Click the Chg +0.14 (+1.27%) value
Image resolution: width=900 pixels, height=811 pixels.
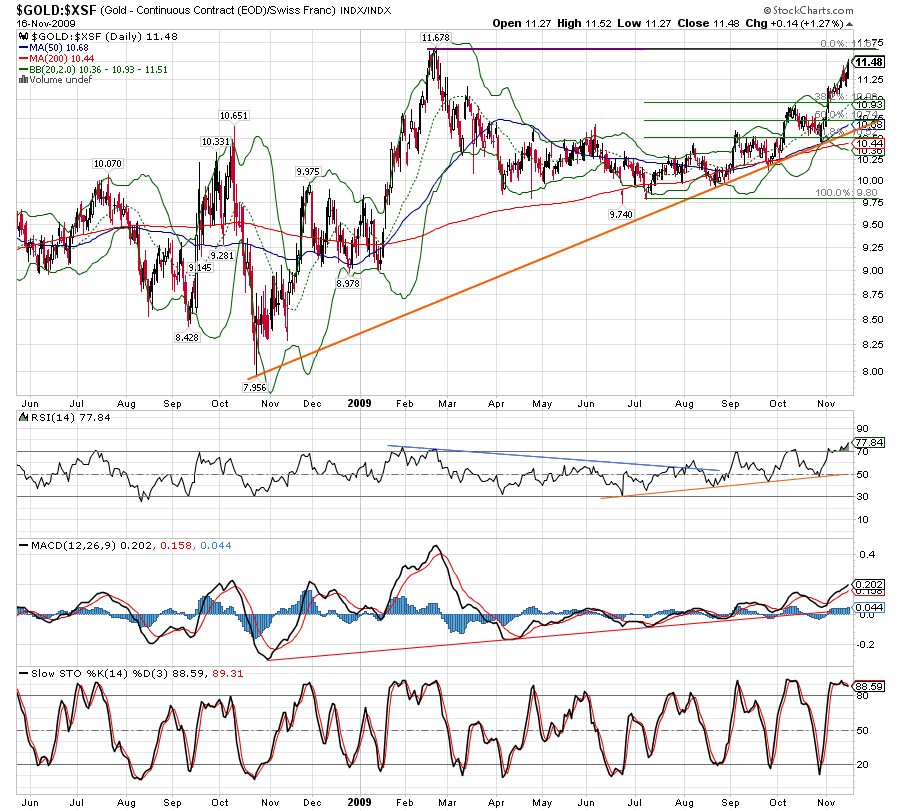coord(794,24)
